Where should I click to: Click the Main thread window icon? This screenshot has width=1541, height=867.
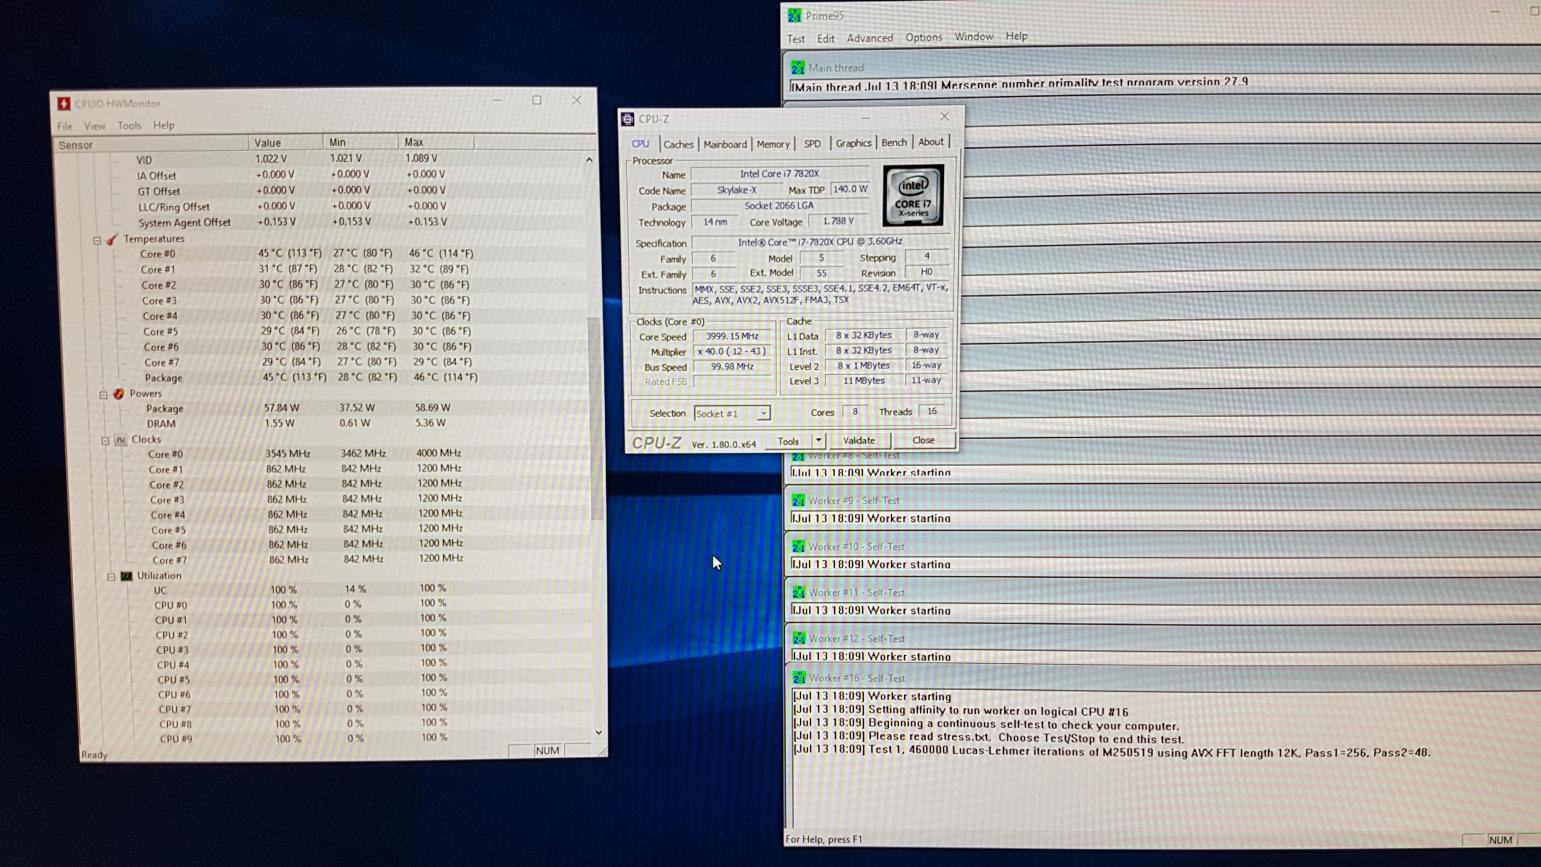798,68
